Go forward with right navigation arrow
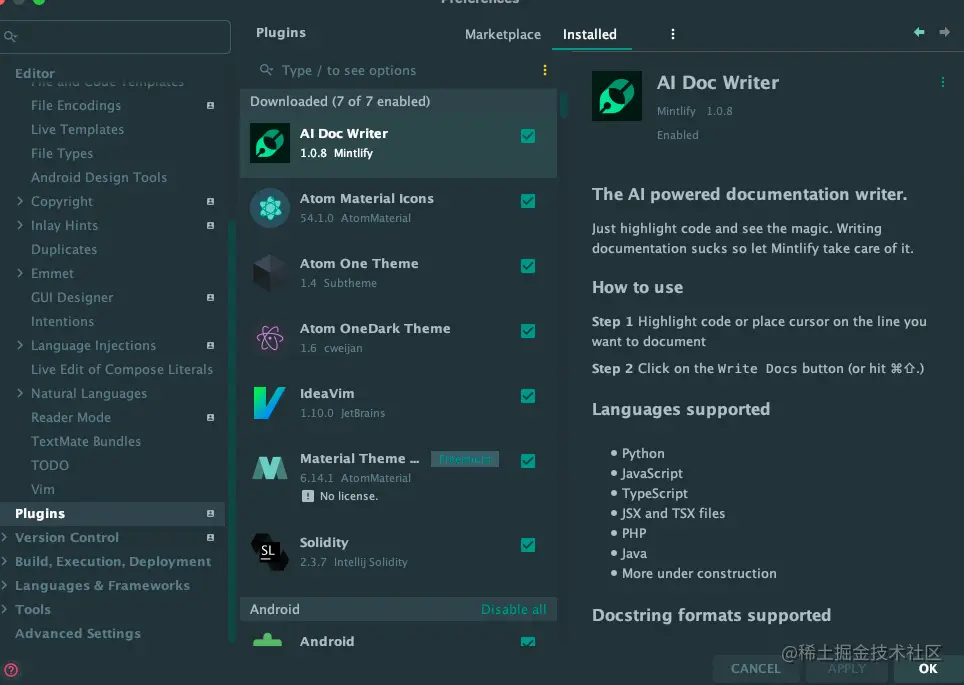 pos(944,32)
